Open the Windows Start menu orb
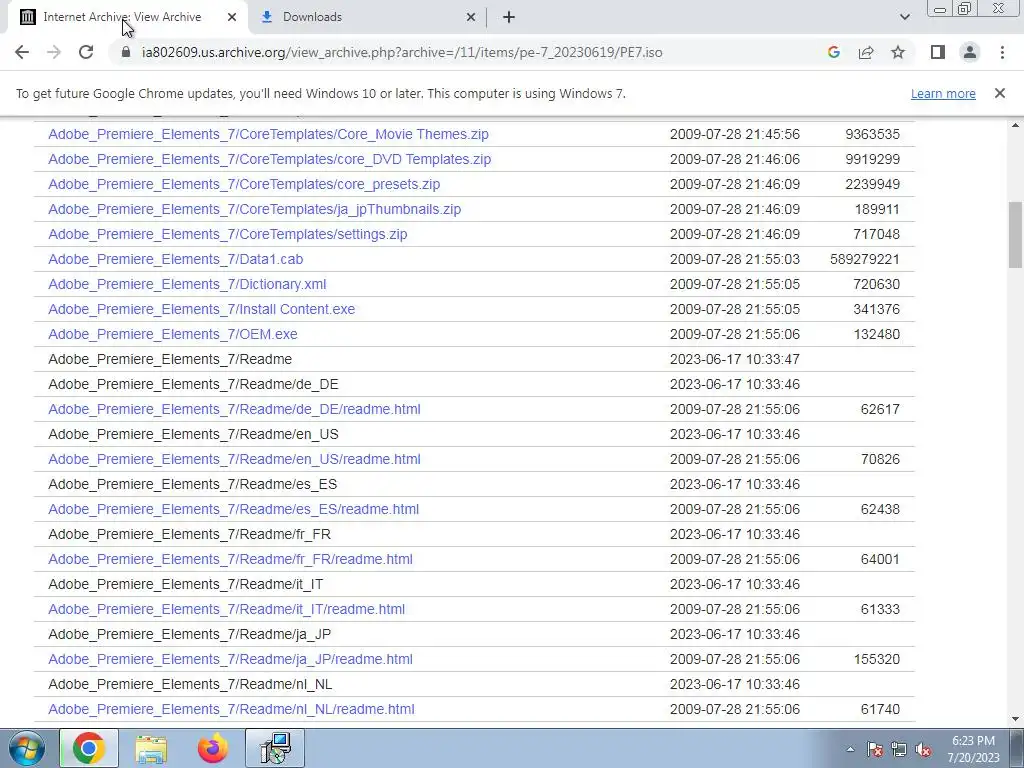 [x=26, y=748]
